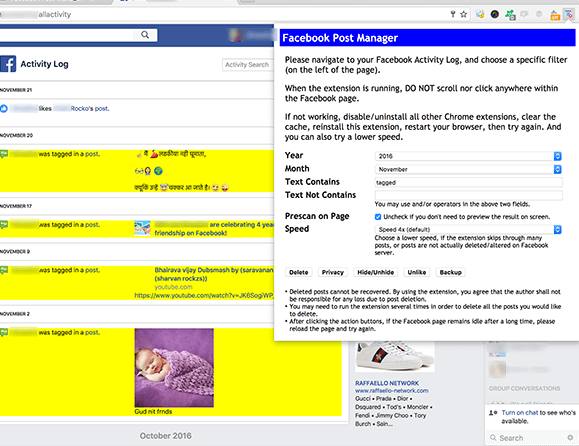Click the black circular extension icon

pyautogui.click(x=495, y=14)
